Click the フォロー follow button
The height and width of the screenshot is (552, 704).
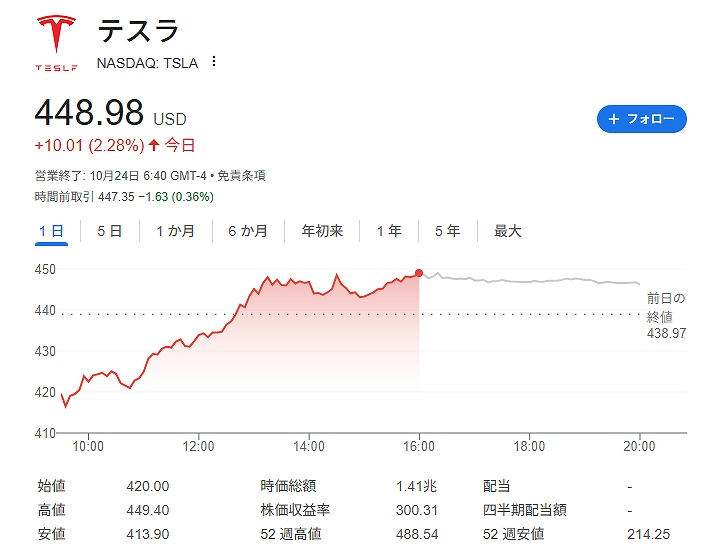[x=641, y=118]
